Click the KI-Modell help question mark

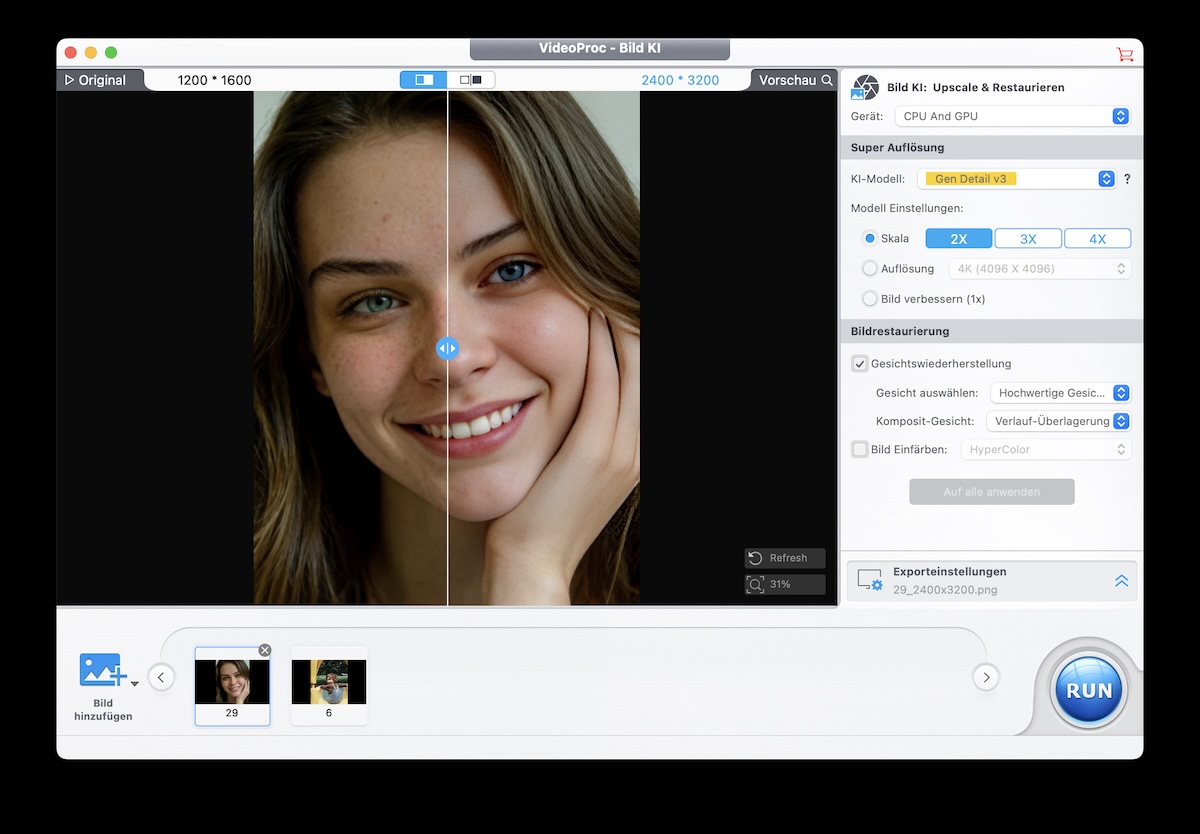(x=1127, y=179)
